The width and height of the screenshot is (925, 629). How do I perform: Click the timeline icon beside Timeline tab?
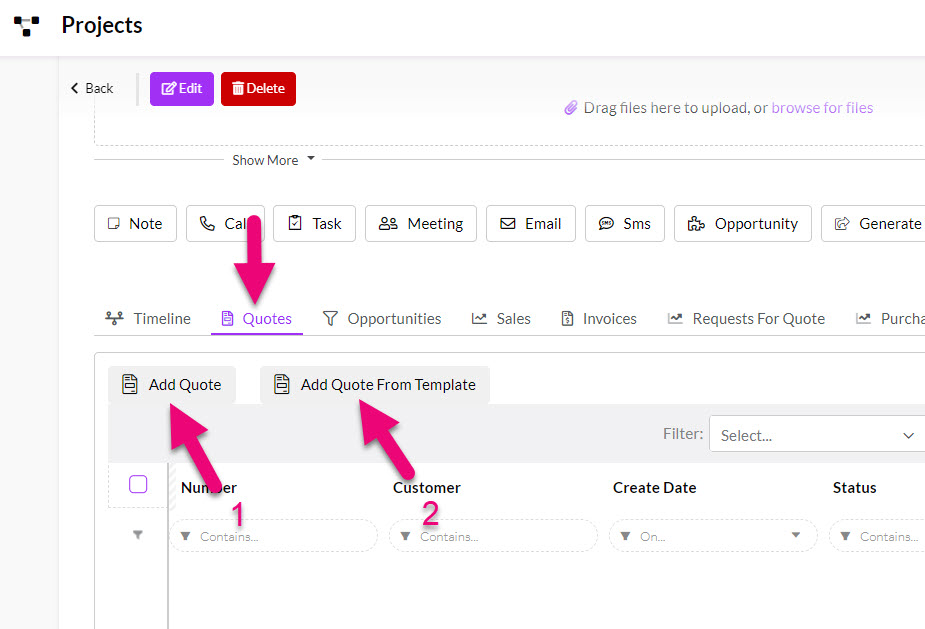tap(114, 319)
